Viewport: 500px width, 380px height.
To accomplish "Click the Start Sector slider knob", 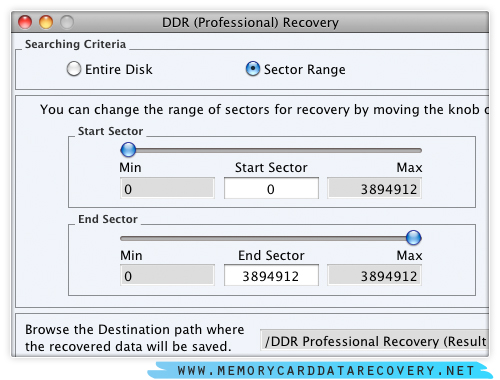I will click(128, 150).
